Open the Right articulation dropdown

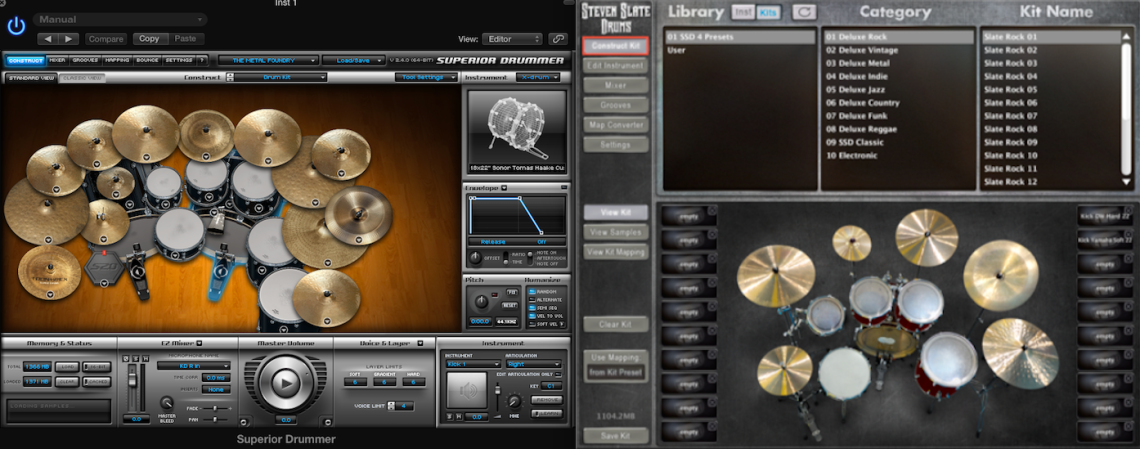click(536, 364)
